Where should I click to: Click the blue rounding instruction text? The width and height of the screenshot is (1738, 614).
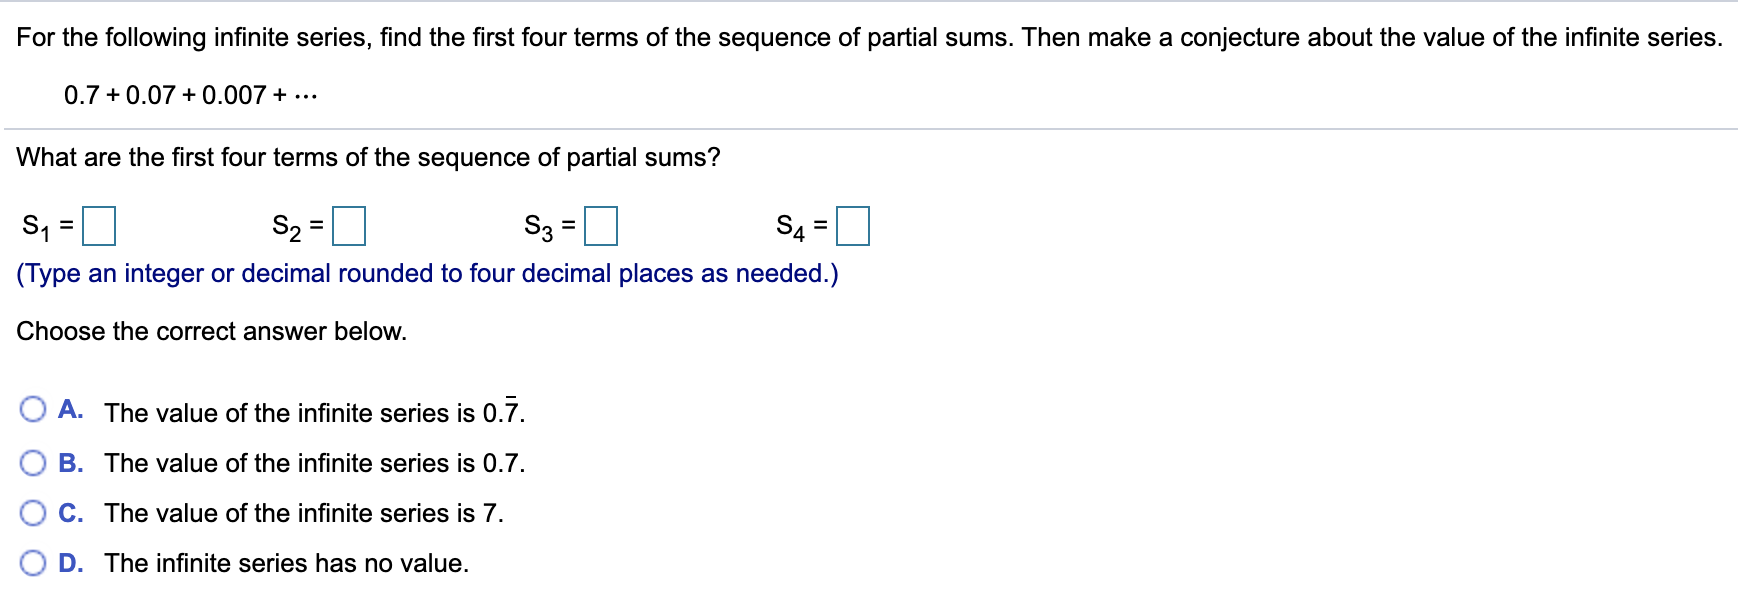(x=428, y=273)
